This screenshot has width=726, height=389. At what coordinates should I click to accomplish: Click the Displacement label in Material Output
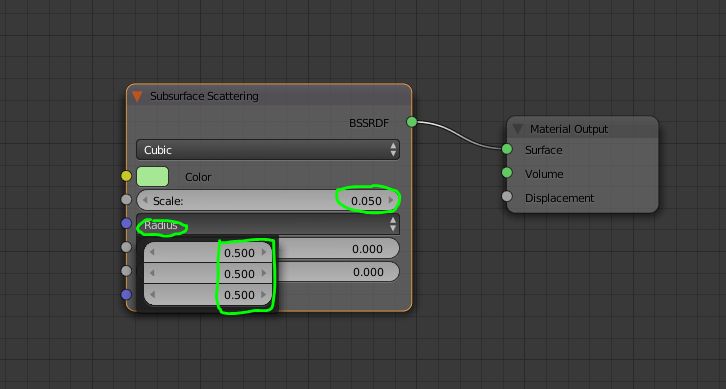(559, 198)
